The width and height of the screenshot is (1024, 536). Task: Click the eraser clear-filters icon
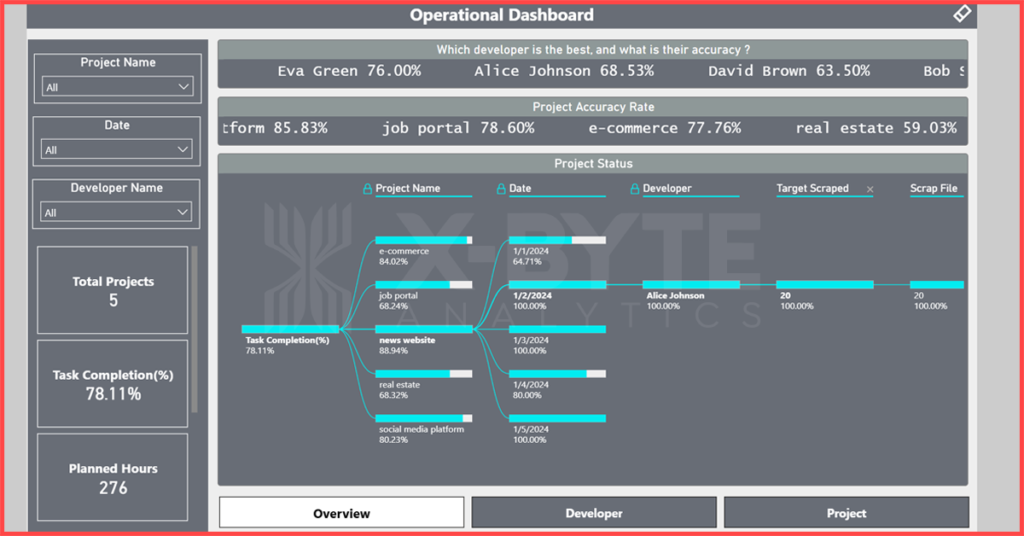click(960, 14)
